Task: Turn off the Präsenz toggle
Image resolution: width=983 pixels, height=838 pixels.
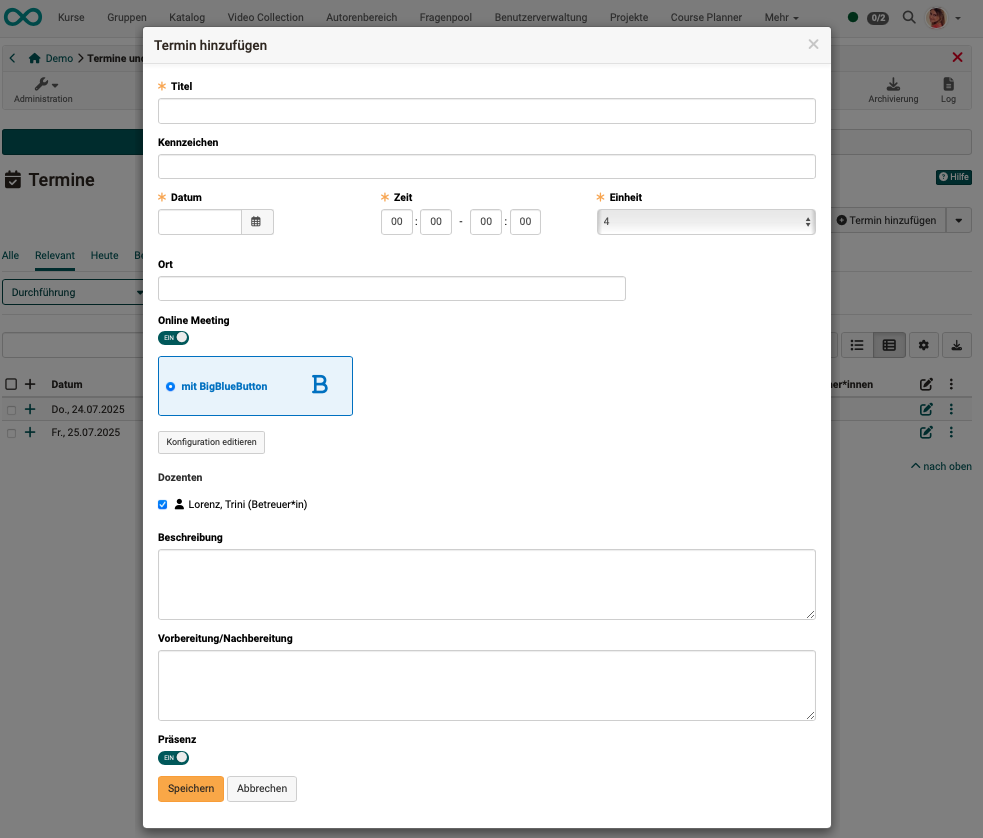Action: click(x=173, y=758)
